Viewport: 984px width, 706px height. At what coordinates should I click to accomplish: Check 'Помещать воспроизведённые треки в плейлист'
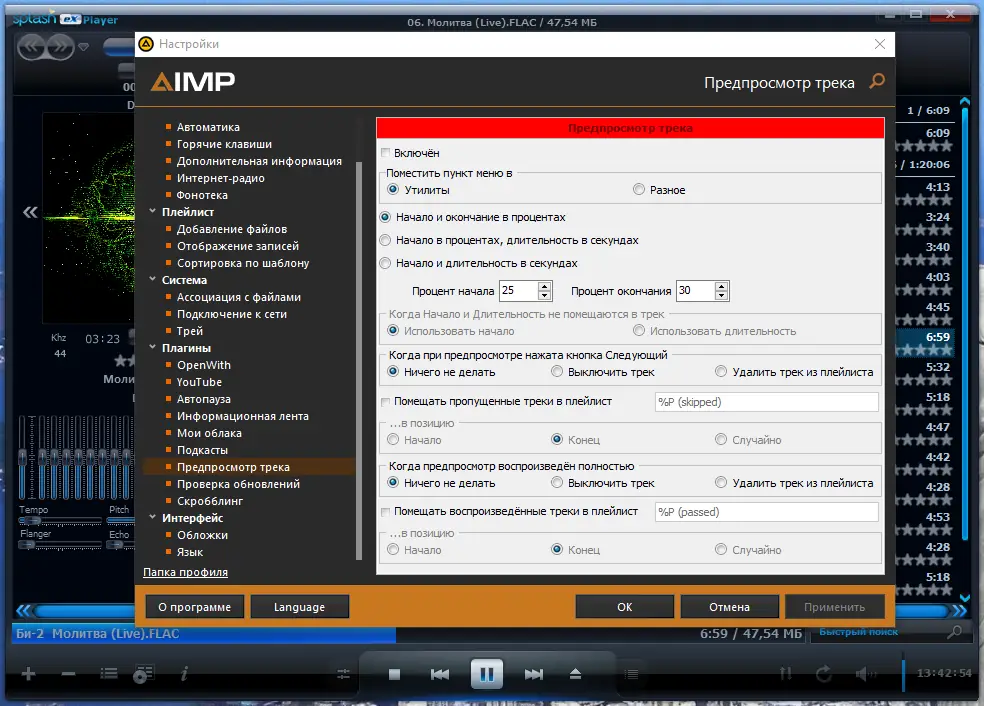point(385,511)
